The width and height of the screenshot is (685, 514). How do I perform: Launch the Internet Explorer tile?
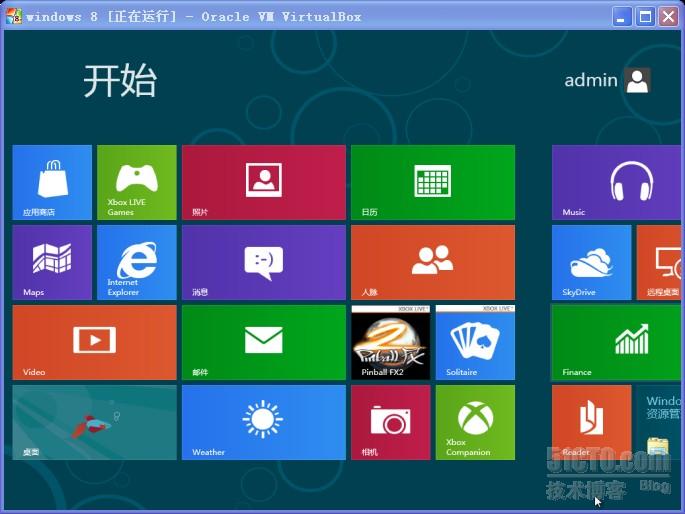[137, 262]
